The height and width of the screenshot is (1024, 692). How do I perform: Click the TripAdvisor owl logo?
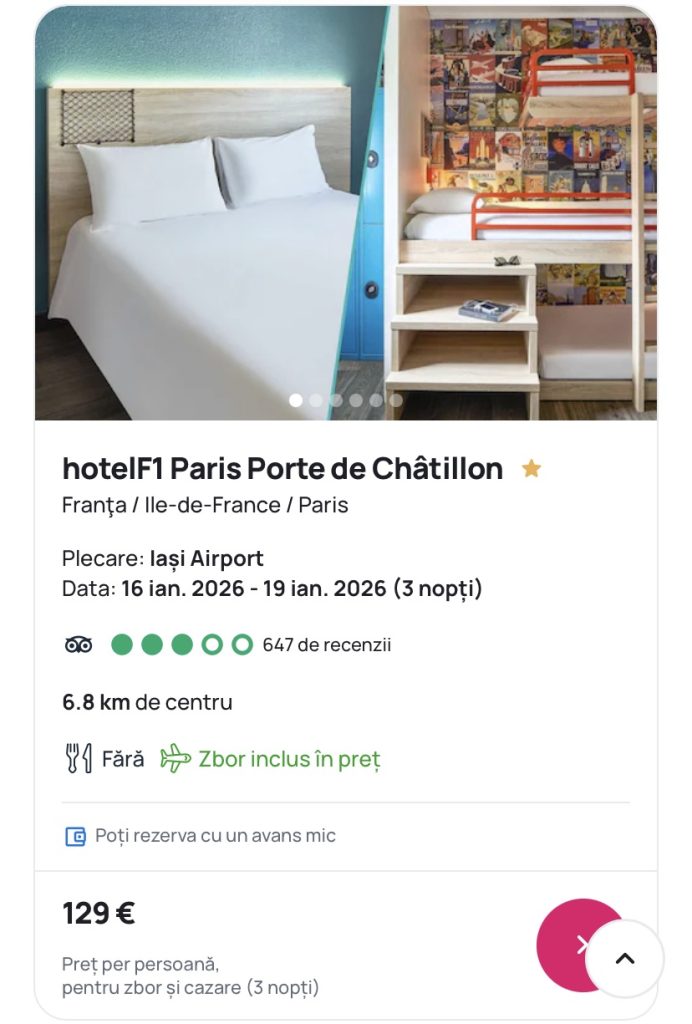[78, 645]
